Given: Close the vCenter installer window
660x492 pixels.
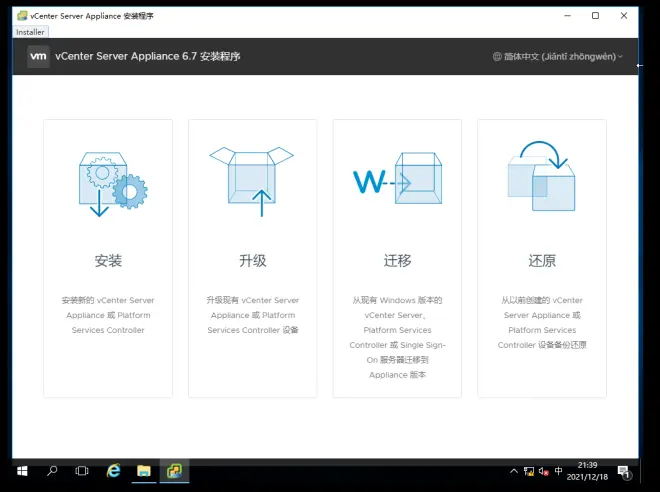Looking at the screenshot, I should click(624, 16).
